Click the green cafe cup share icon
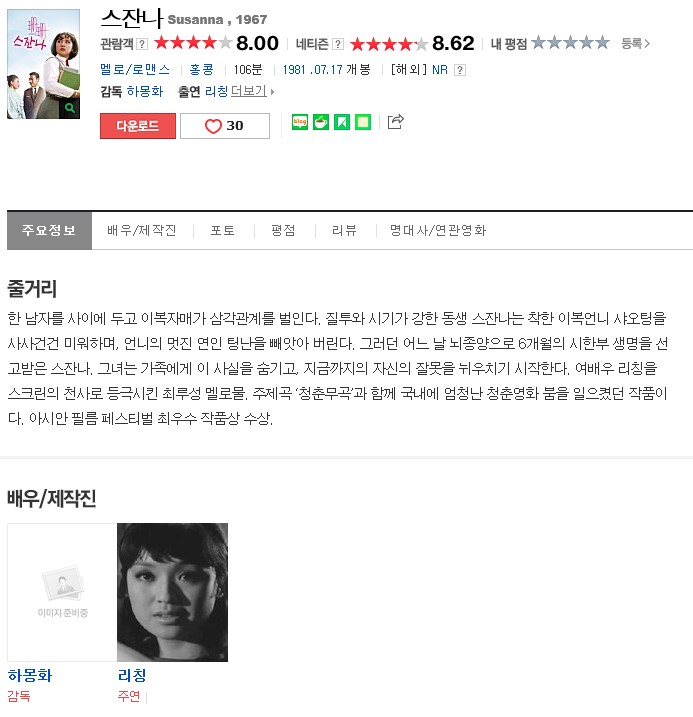The width and height of the screenshot is (693, 717). 321,122
